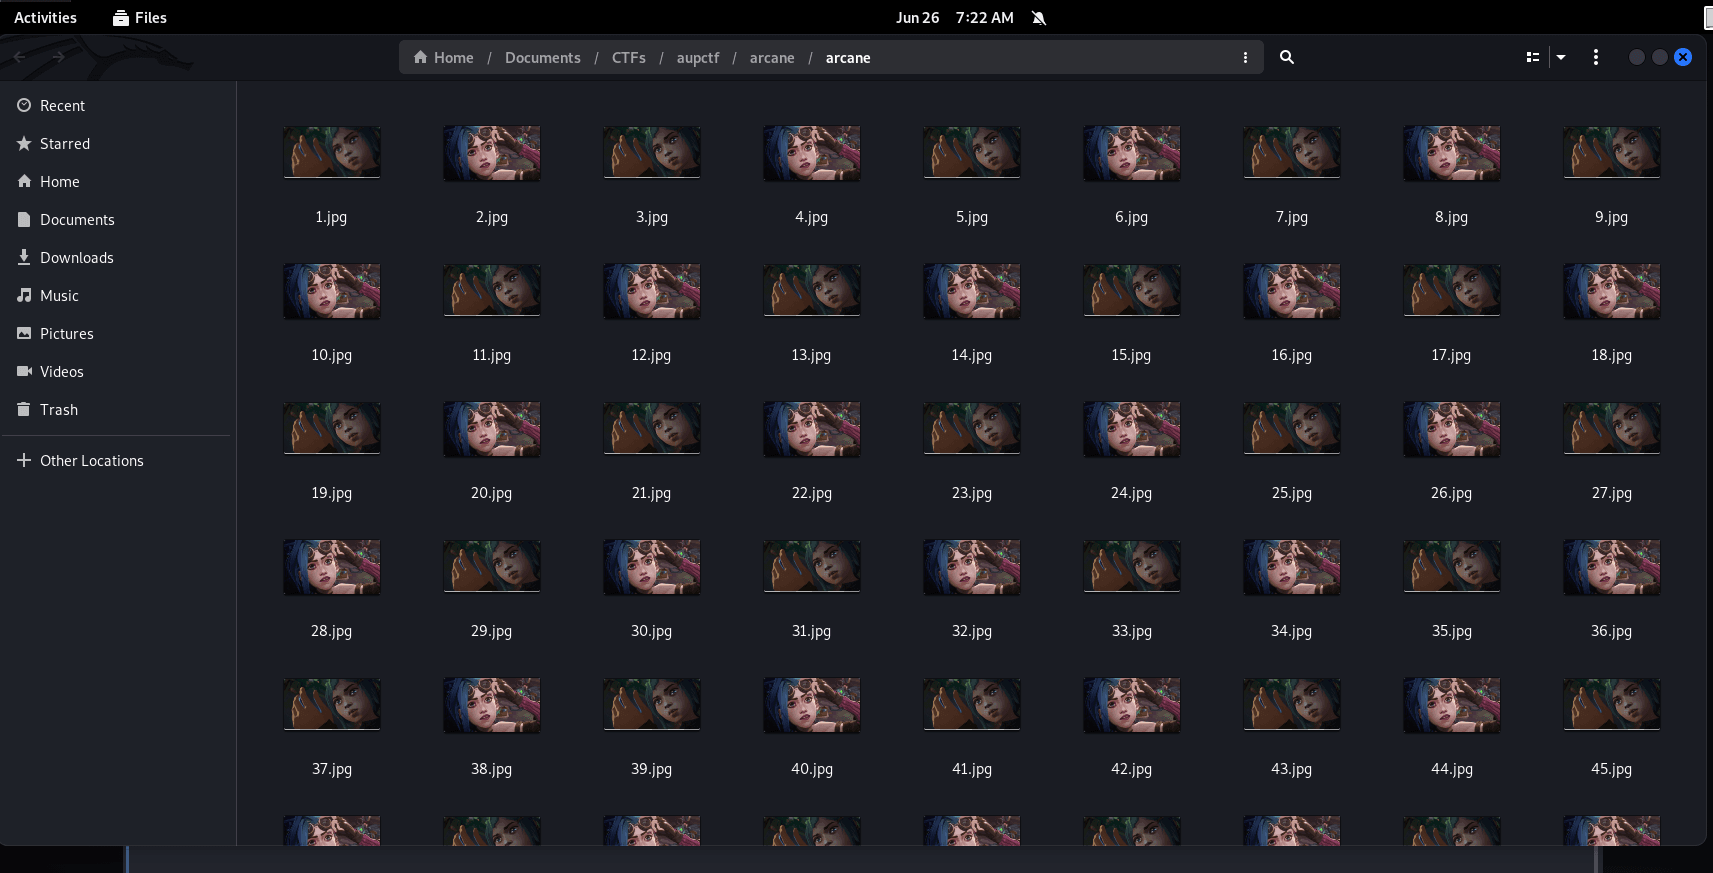Close the Files window

pos(1683,57)
